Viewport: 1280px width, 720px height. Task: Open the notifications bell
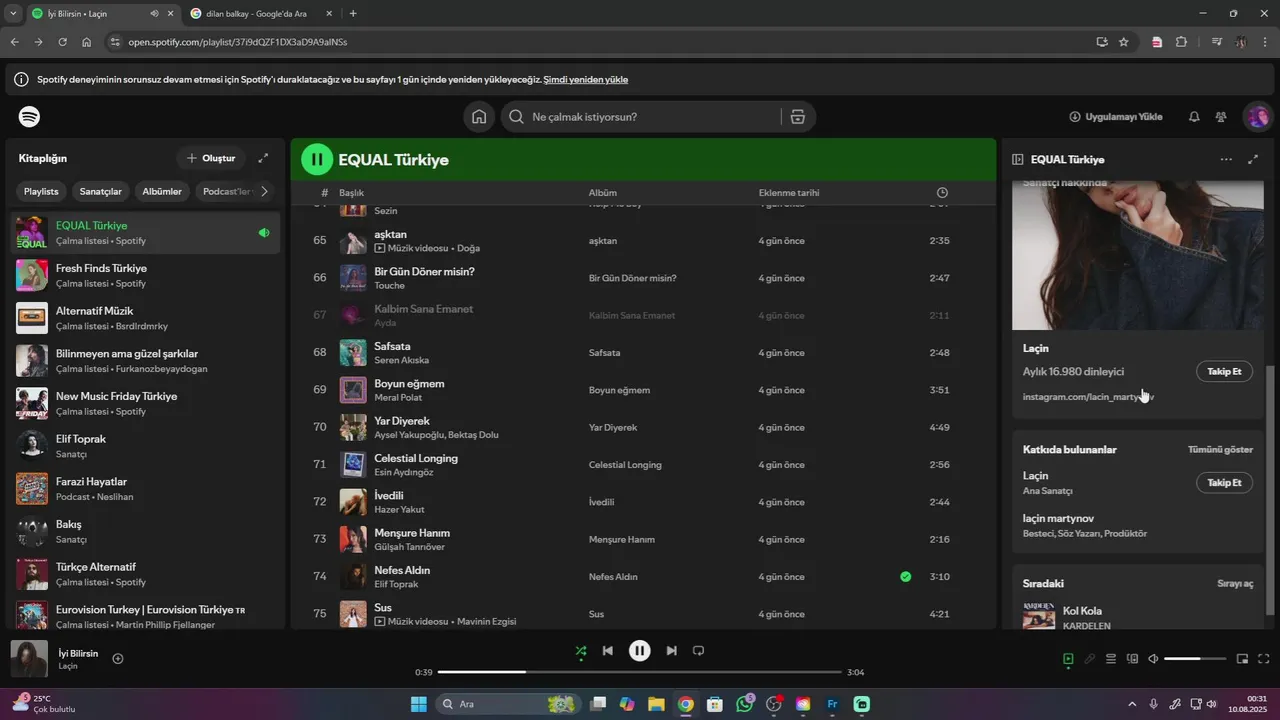pos(1194,117)
